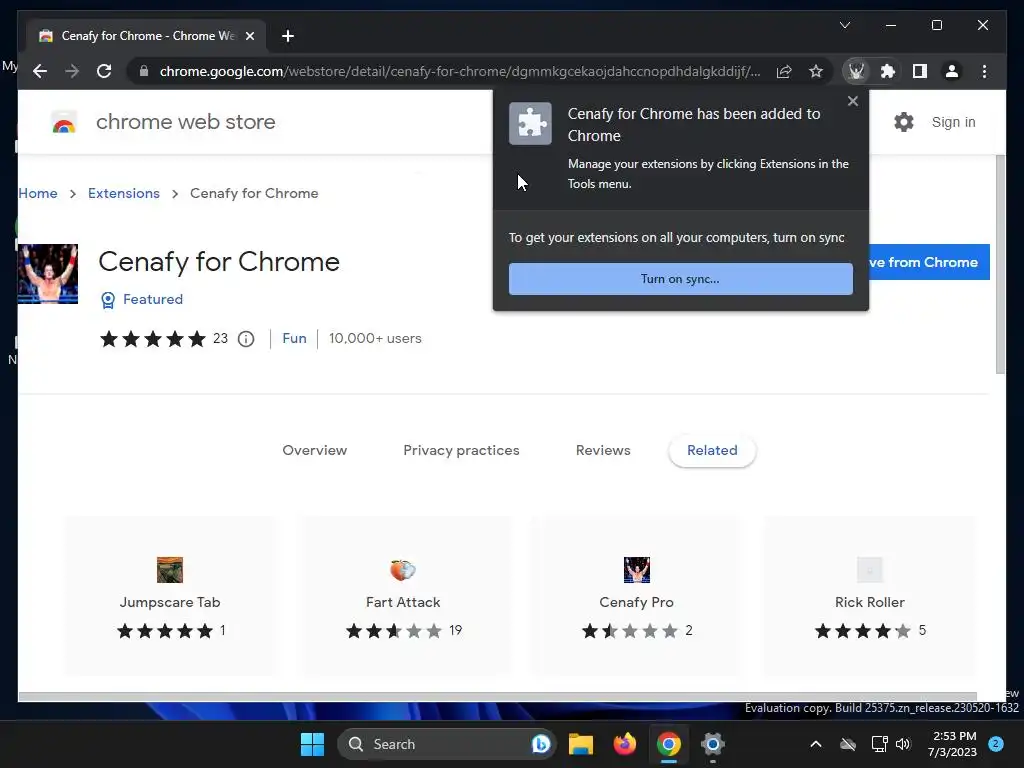Click Chrome taskbar icon
Screen dimensions: 1024x768
[669, 744]
